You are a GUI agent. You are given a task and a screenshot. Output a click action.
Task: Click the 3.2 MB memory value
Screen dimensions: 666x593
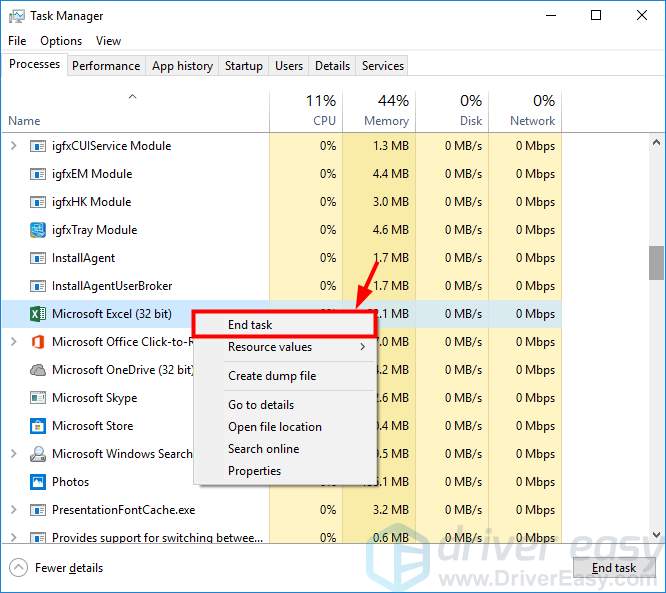click(391, 510)
